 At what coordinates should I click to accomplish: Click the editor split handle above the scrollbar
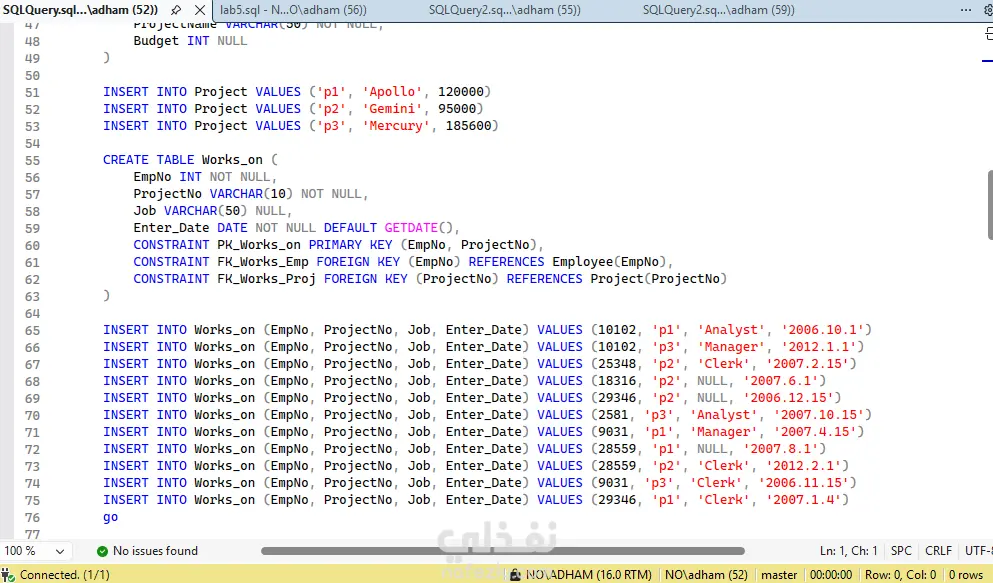(x=988, y=34)
